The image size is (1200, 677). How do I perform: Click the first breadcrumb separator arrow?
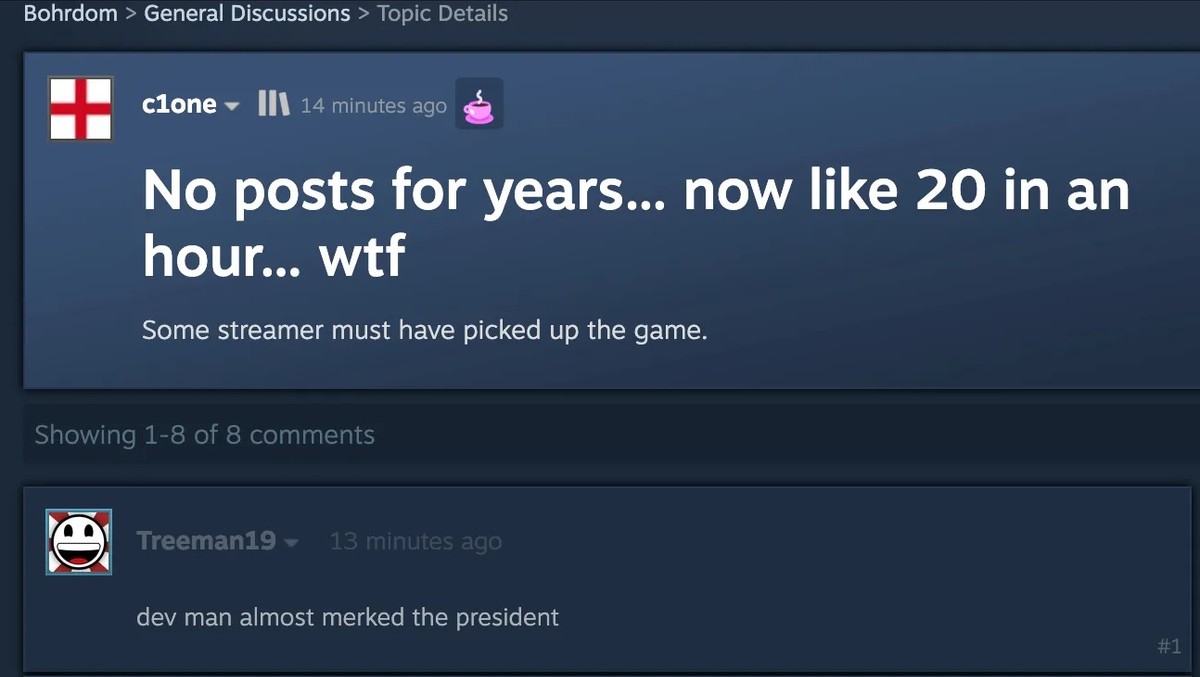[x=131, y=14]
